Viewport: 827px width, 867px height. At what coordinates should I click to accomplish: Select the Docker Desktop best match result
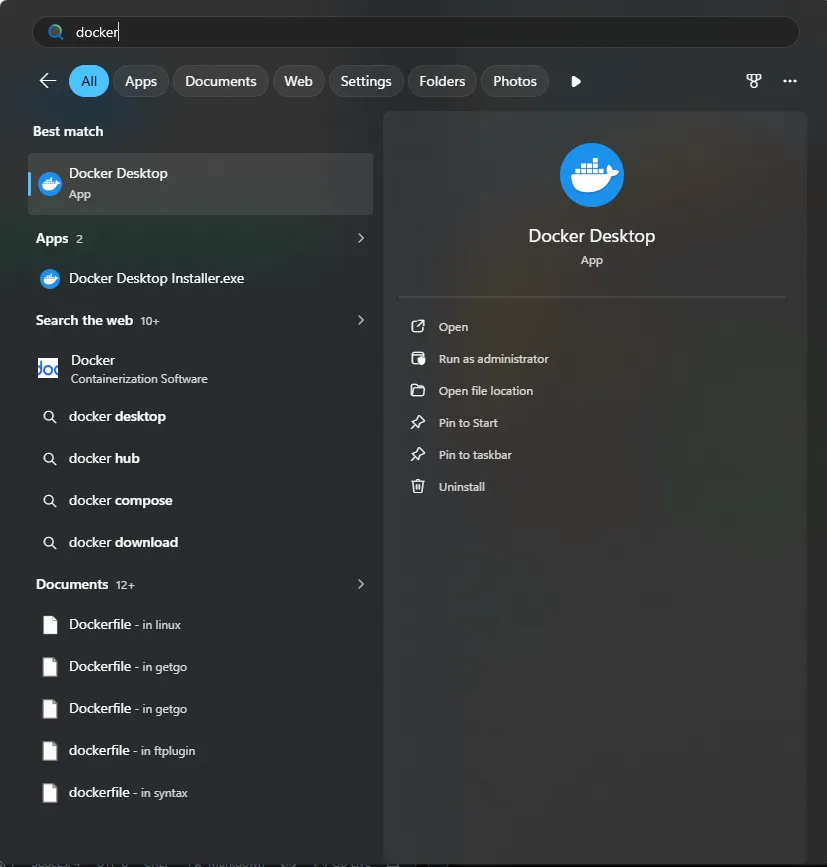[201, 184]
